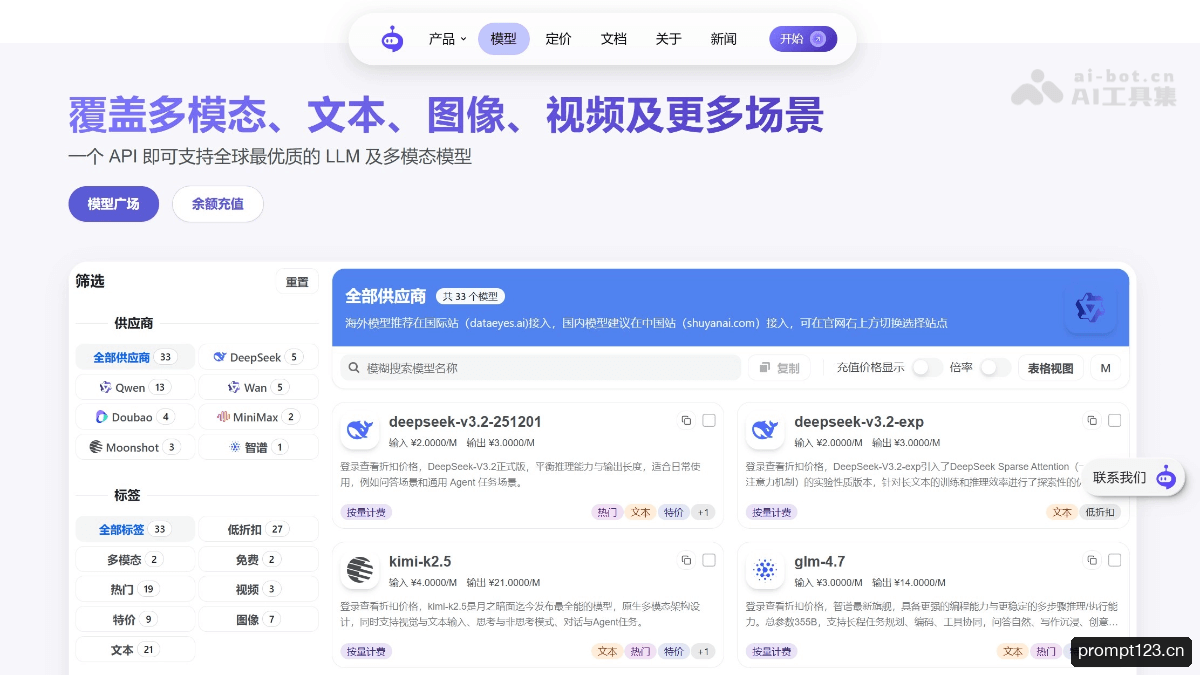Copy the deepseek-v3.2-exp model name icon
This screenshot has height=675, width=1200.
pyautogui.click(x=1092, y=421)
